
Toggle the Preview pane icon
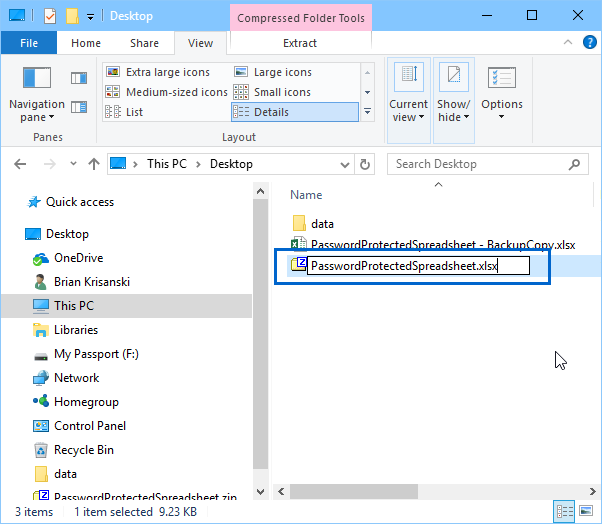click(x=79, y=78)
